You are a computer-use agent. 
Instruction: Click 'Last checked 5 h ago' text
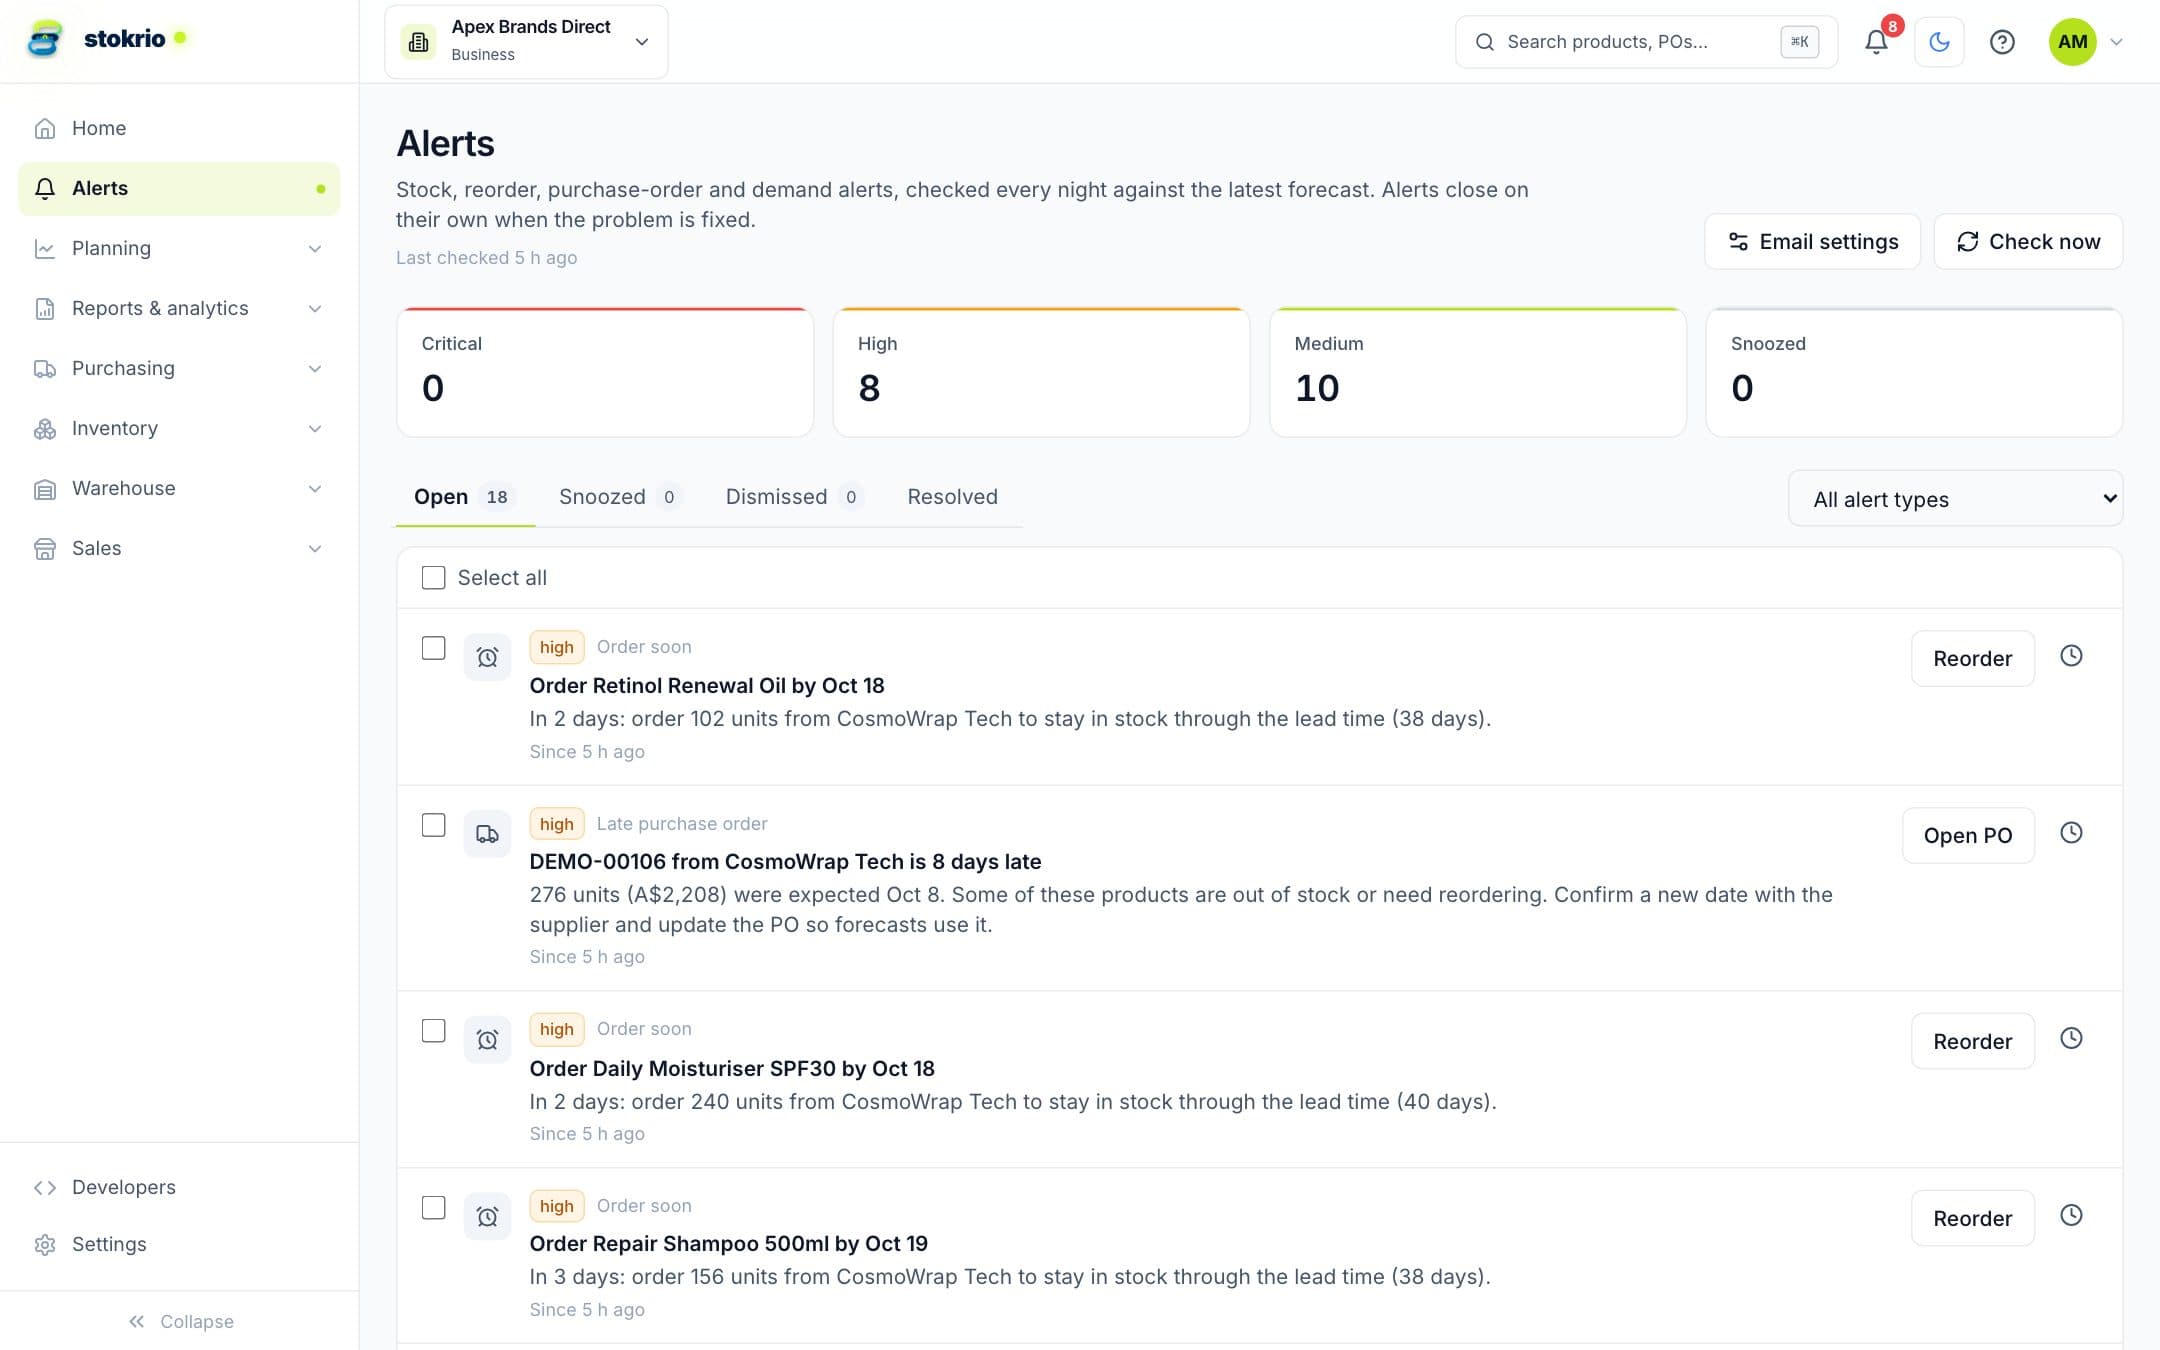pos(486,257)
